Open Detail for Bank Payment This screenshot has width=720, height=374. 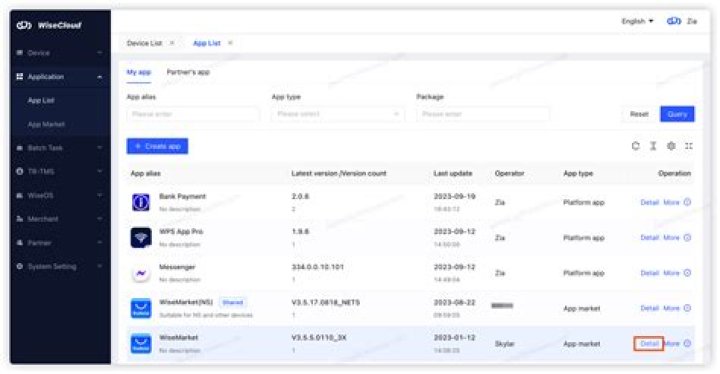pyautogui.click(x=649, y=202)
